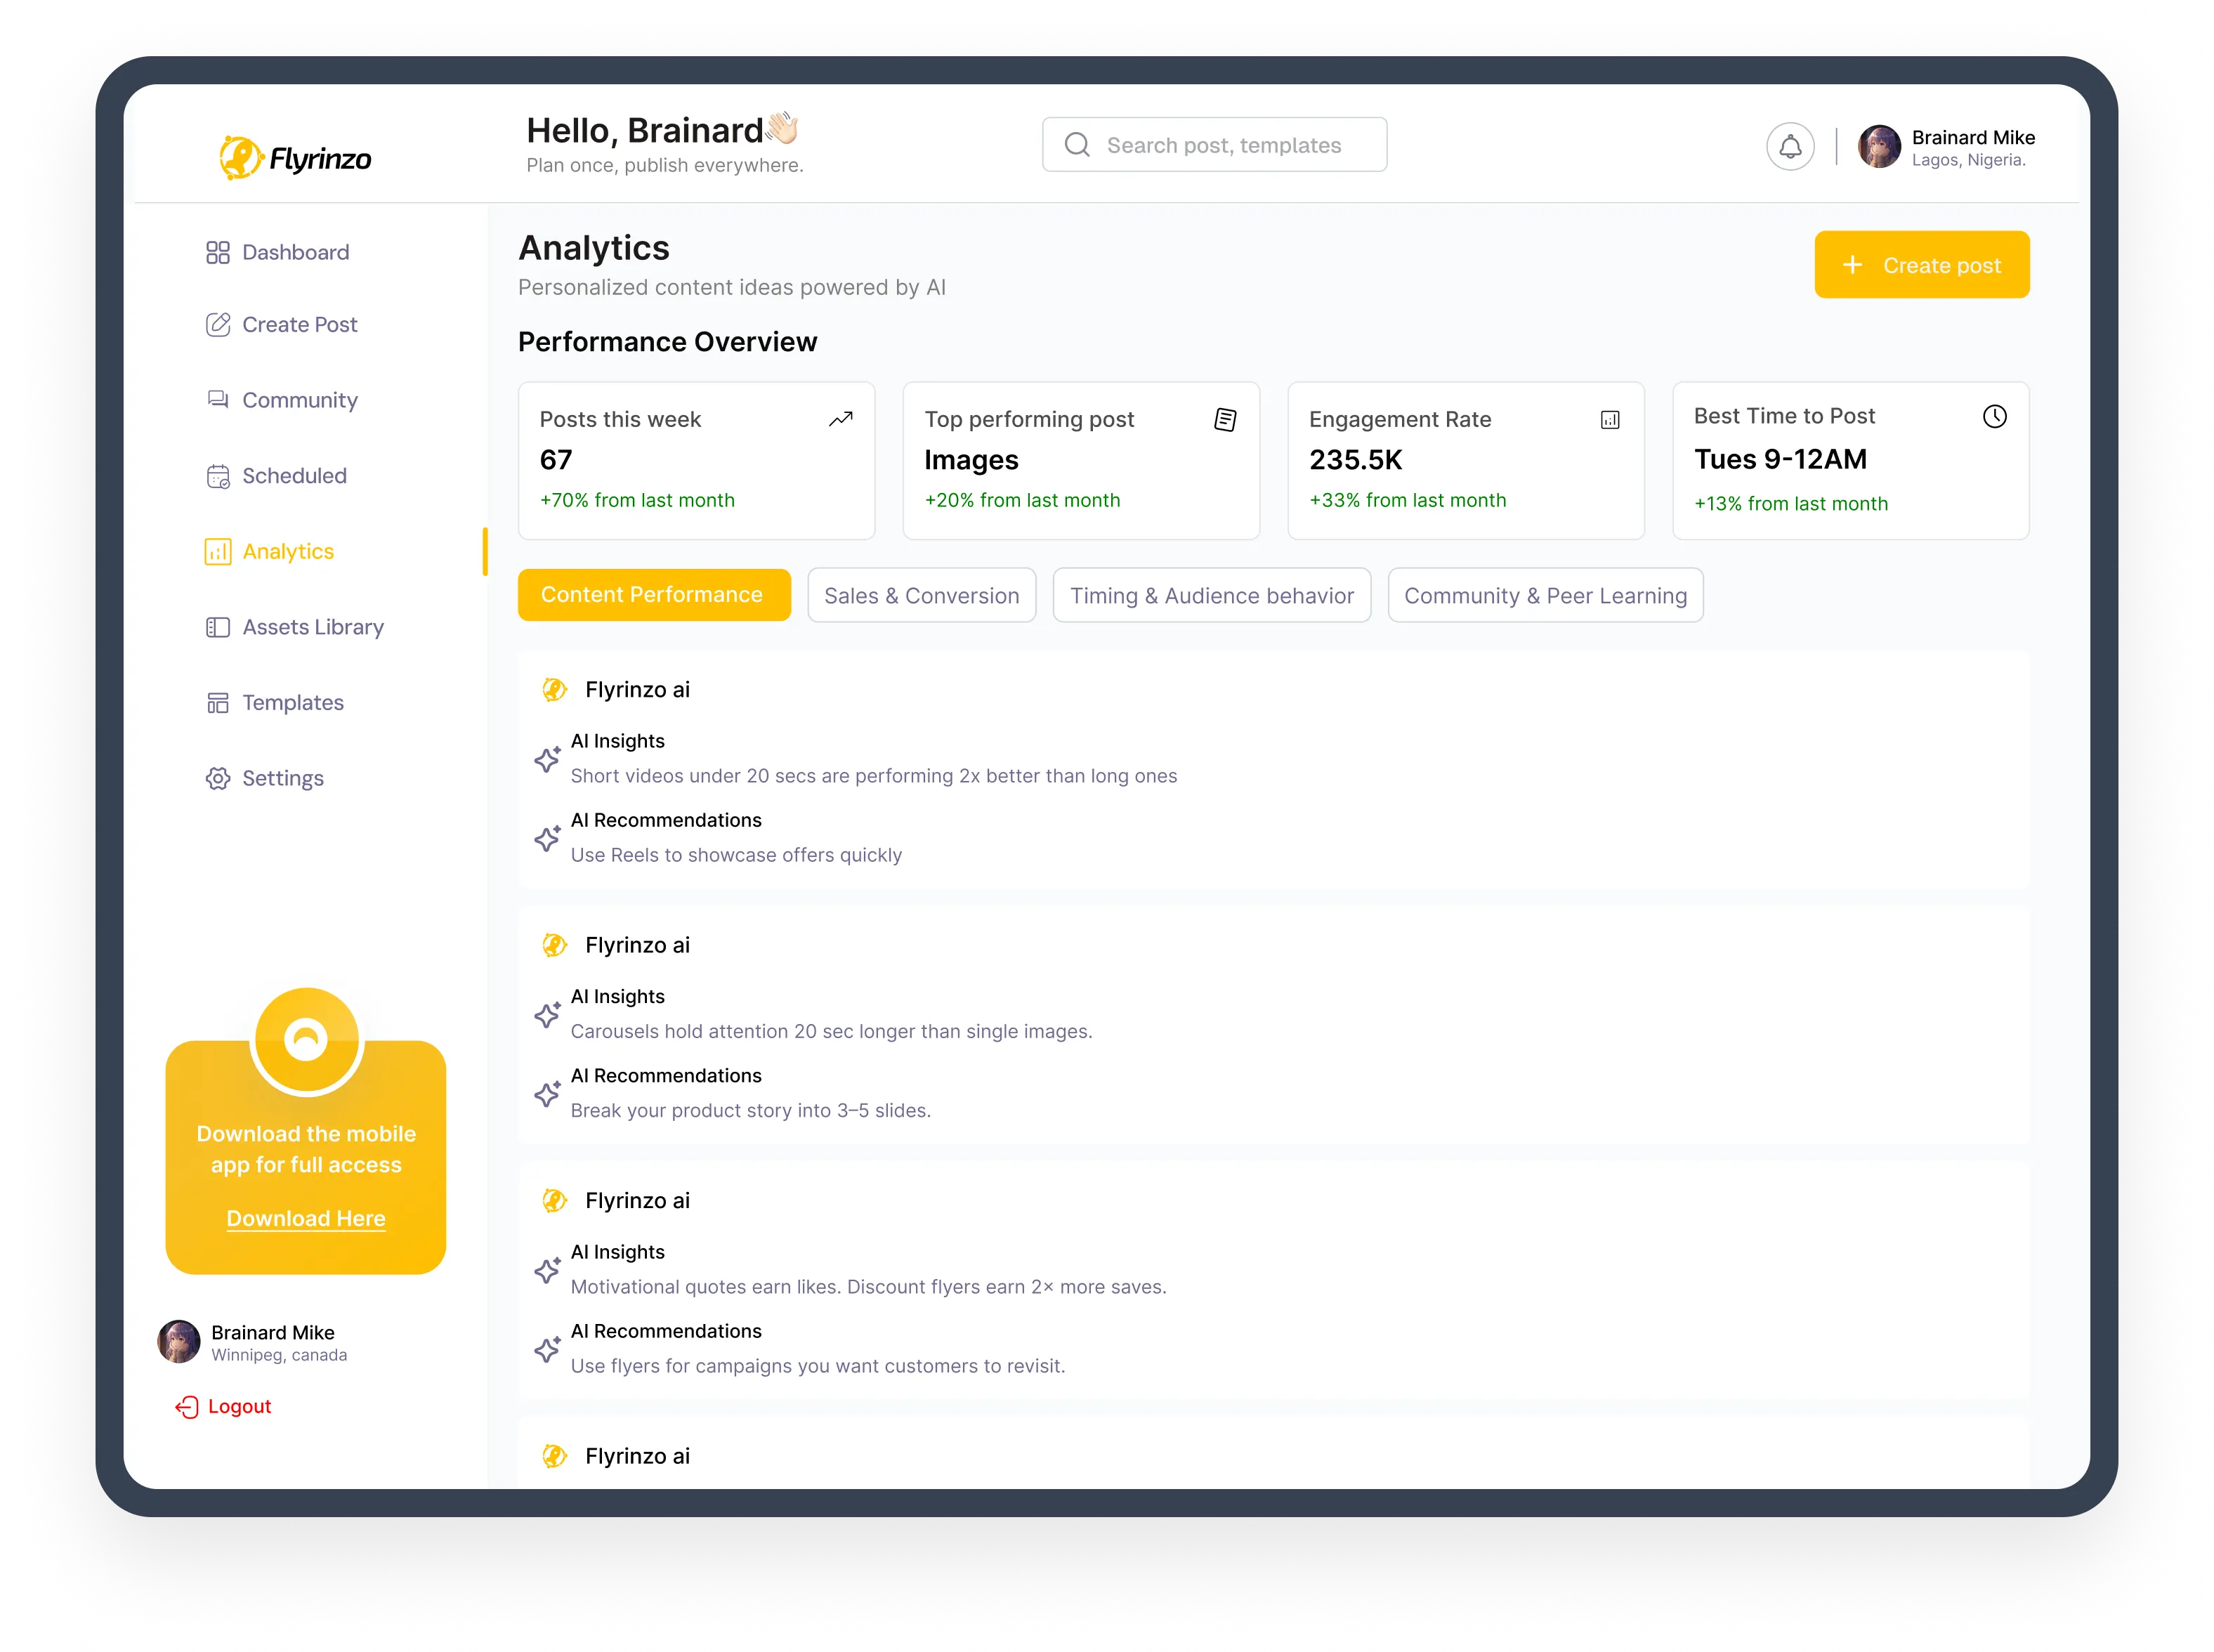Click the Flyrinzo logo in the header
Screen dimensions: 2214x1652
tap(295, 157)
